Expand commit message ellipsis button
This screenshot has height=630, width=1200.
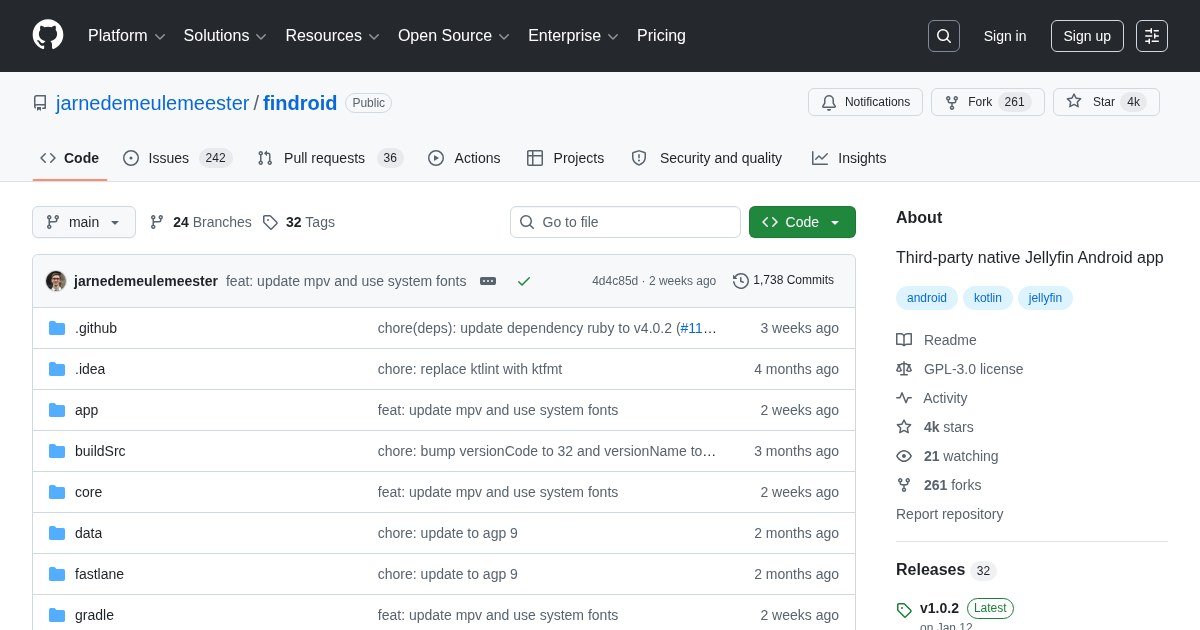pyautogui.click(x=488, y=281)
